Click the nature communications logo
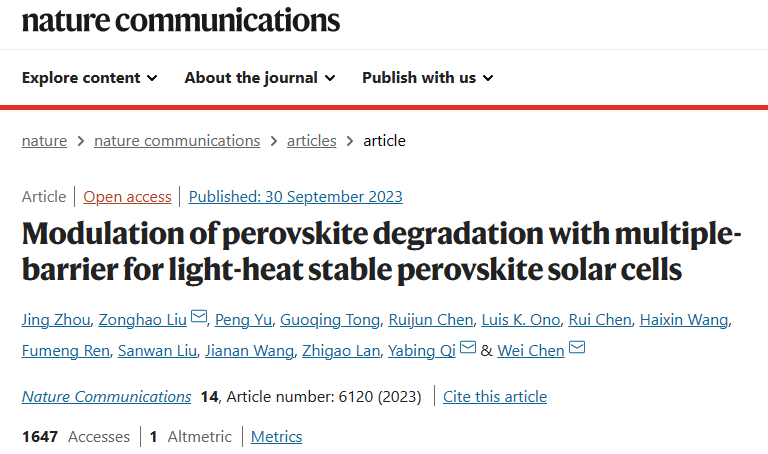768x454 pixels. [181, 21]
